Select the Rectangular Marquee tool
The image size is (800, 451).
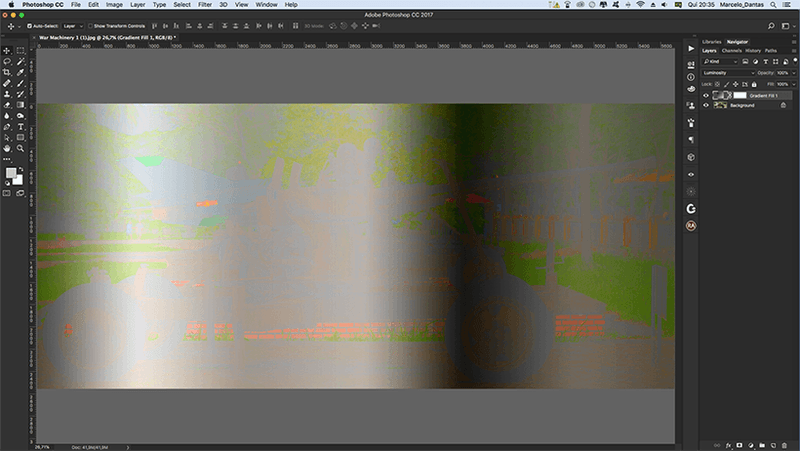20,51
